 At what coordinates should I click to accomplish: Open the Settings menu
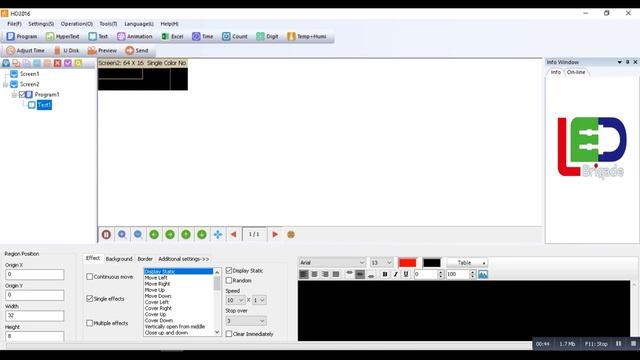point(41,24)
